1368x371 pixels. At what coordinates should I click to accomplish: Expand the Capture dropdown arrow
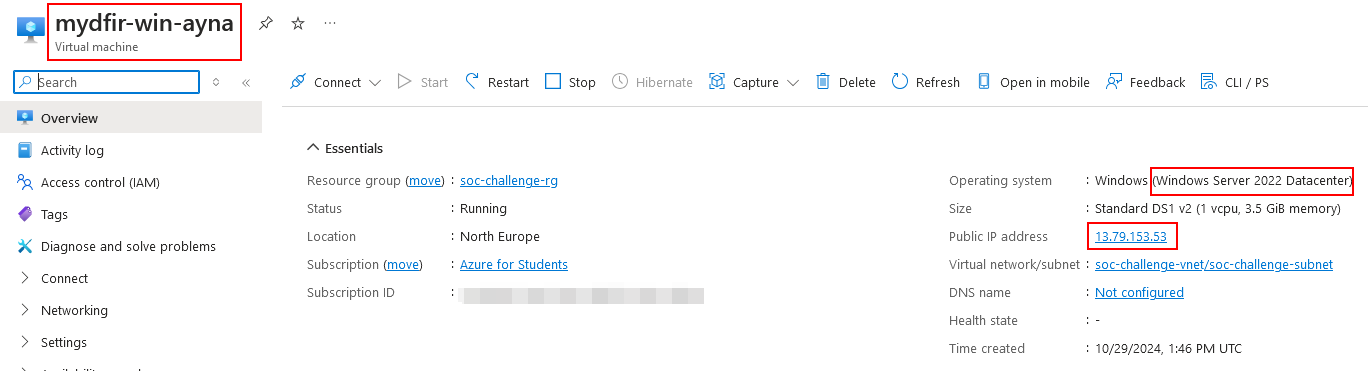click(793, 83)
